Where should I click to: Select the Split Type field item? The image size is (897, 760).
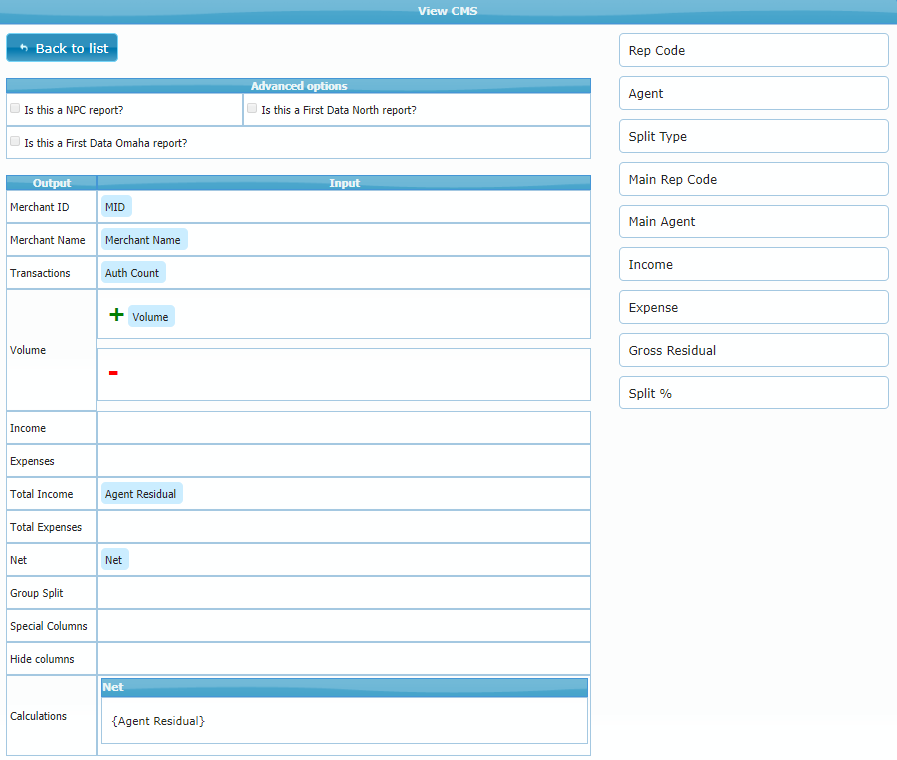(x=753, y=136)
